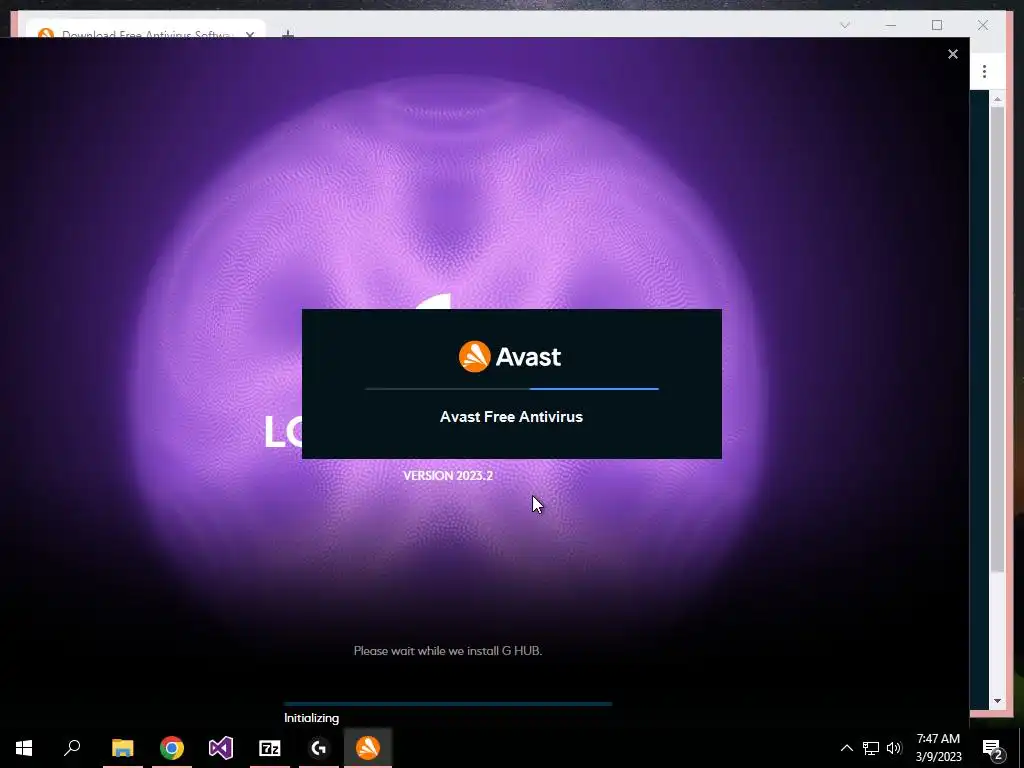The width and height of the screenshot is (1024, 768).
Task: Click the G HUB install progress bar
Action: point(448,704)
